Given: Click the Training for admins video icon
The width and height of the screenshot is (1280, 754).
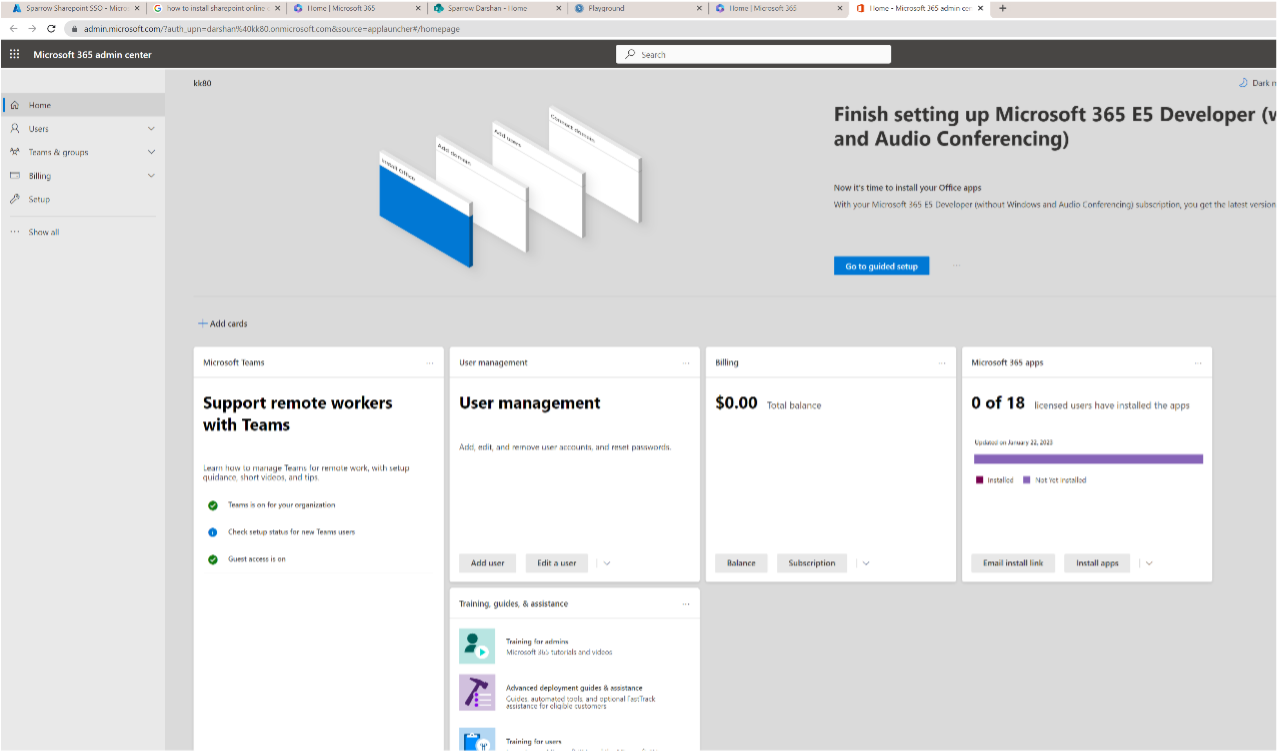Looking at the screenshot, I should pos(477,645).
